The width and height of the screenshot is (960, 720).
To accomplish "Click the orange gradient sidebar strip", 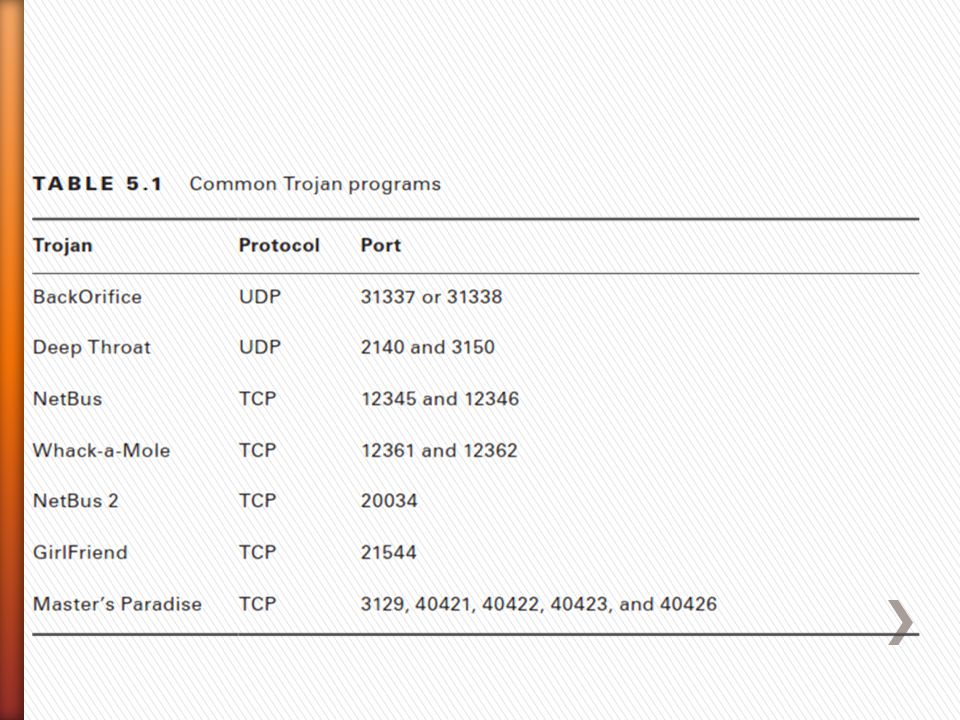I will (x=12, y=360).
